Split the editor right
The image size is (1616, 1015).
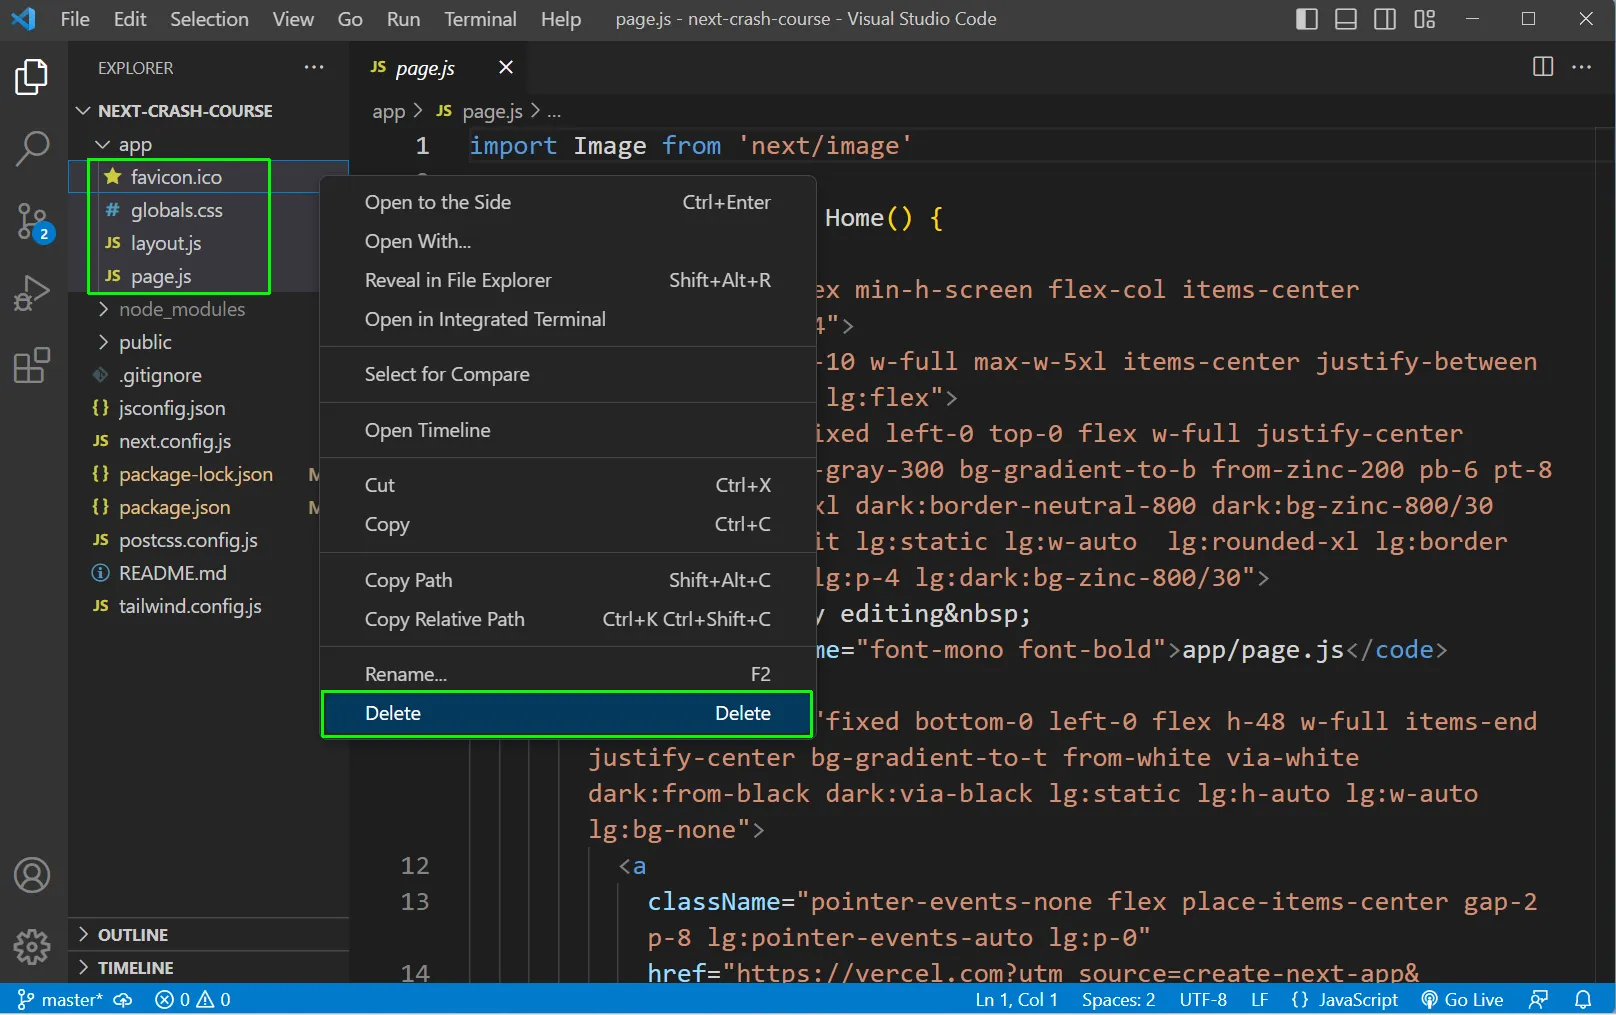tap(1543, 67)
